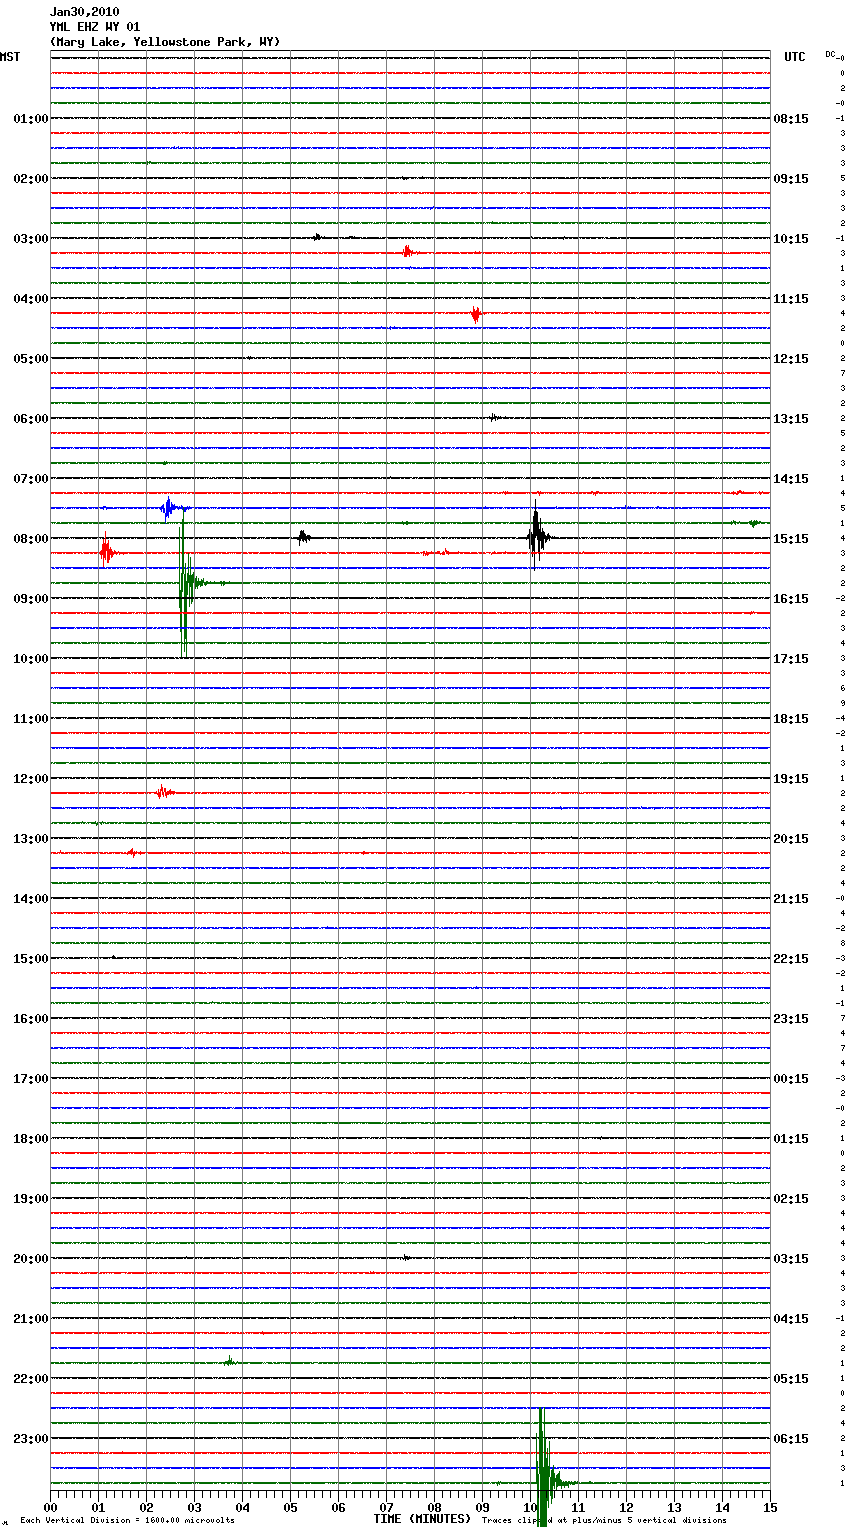Viewport: 850px width, 1534px height.
Task: Click the 11:15 UTC time label
Action: pos(791,299)
